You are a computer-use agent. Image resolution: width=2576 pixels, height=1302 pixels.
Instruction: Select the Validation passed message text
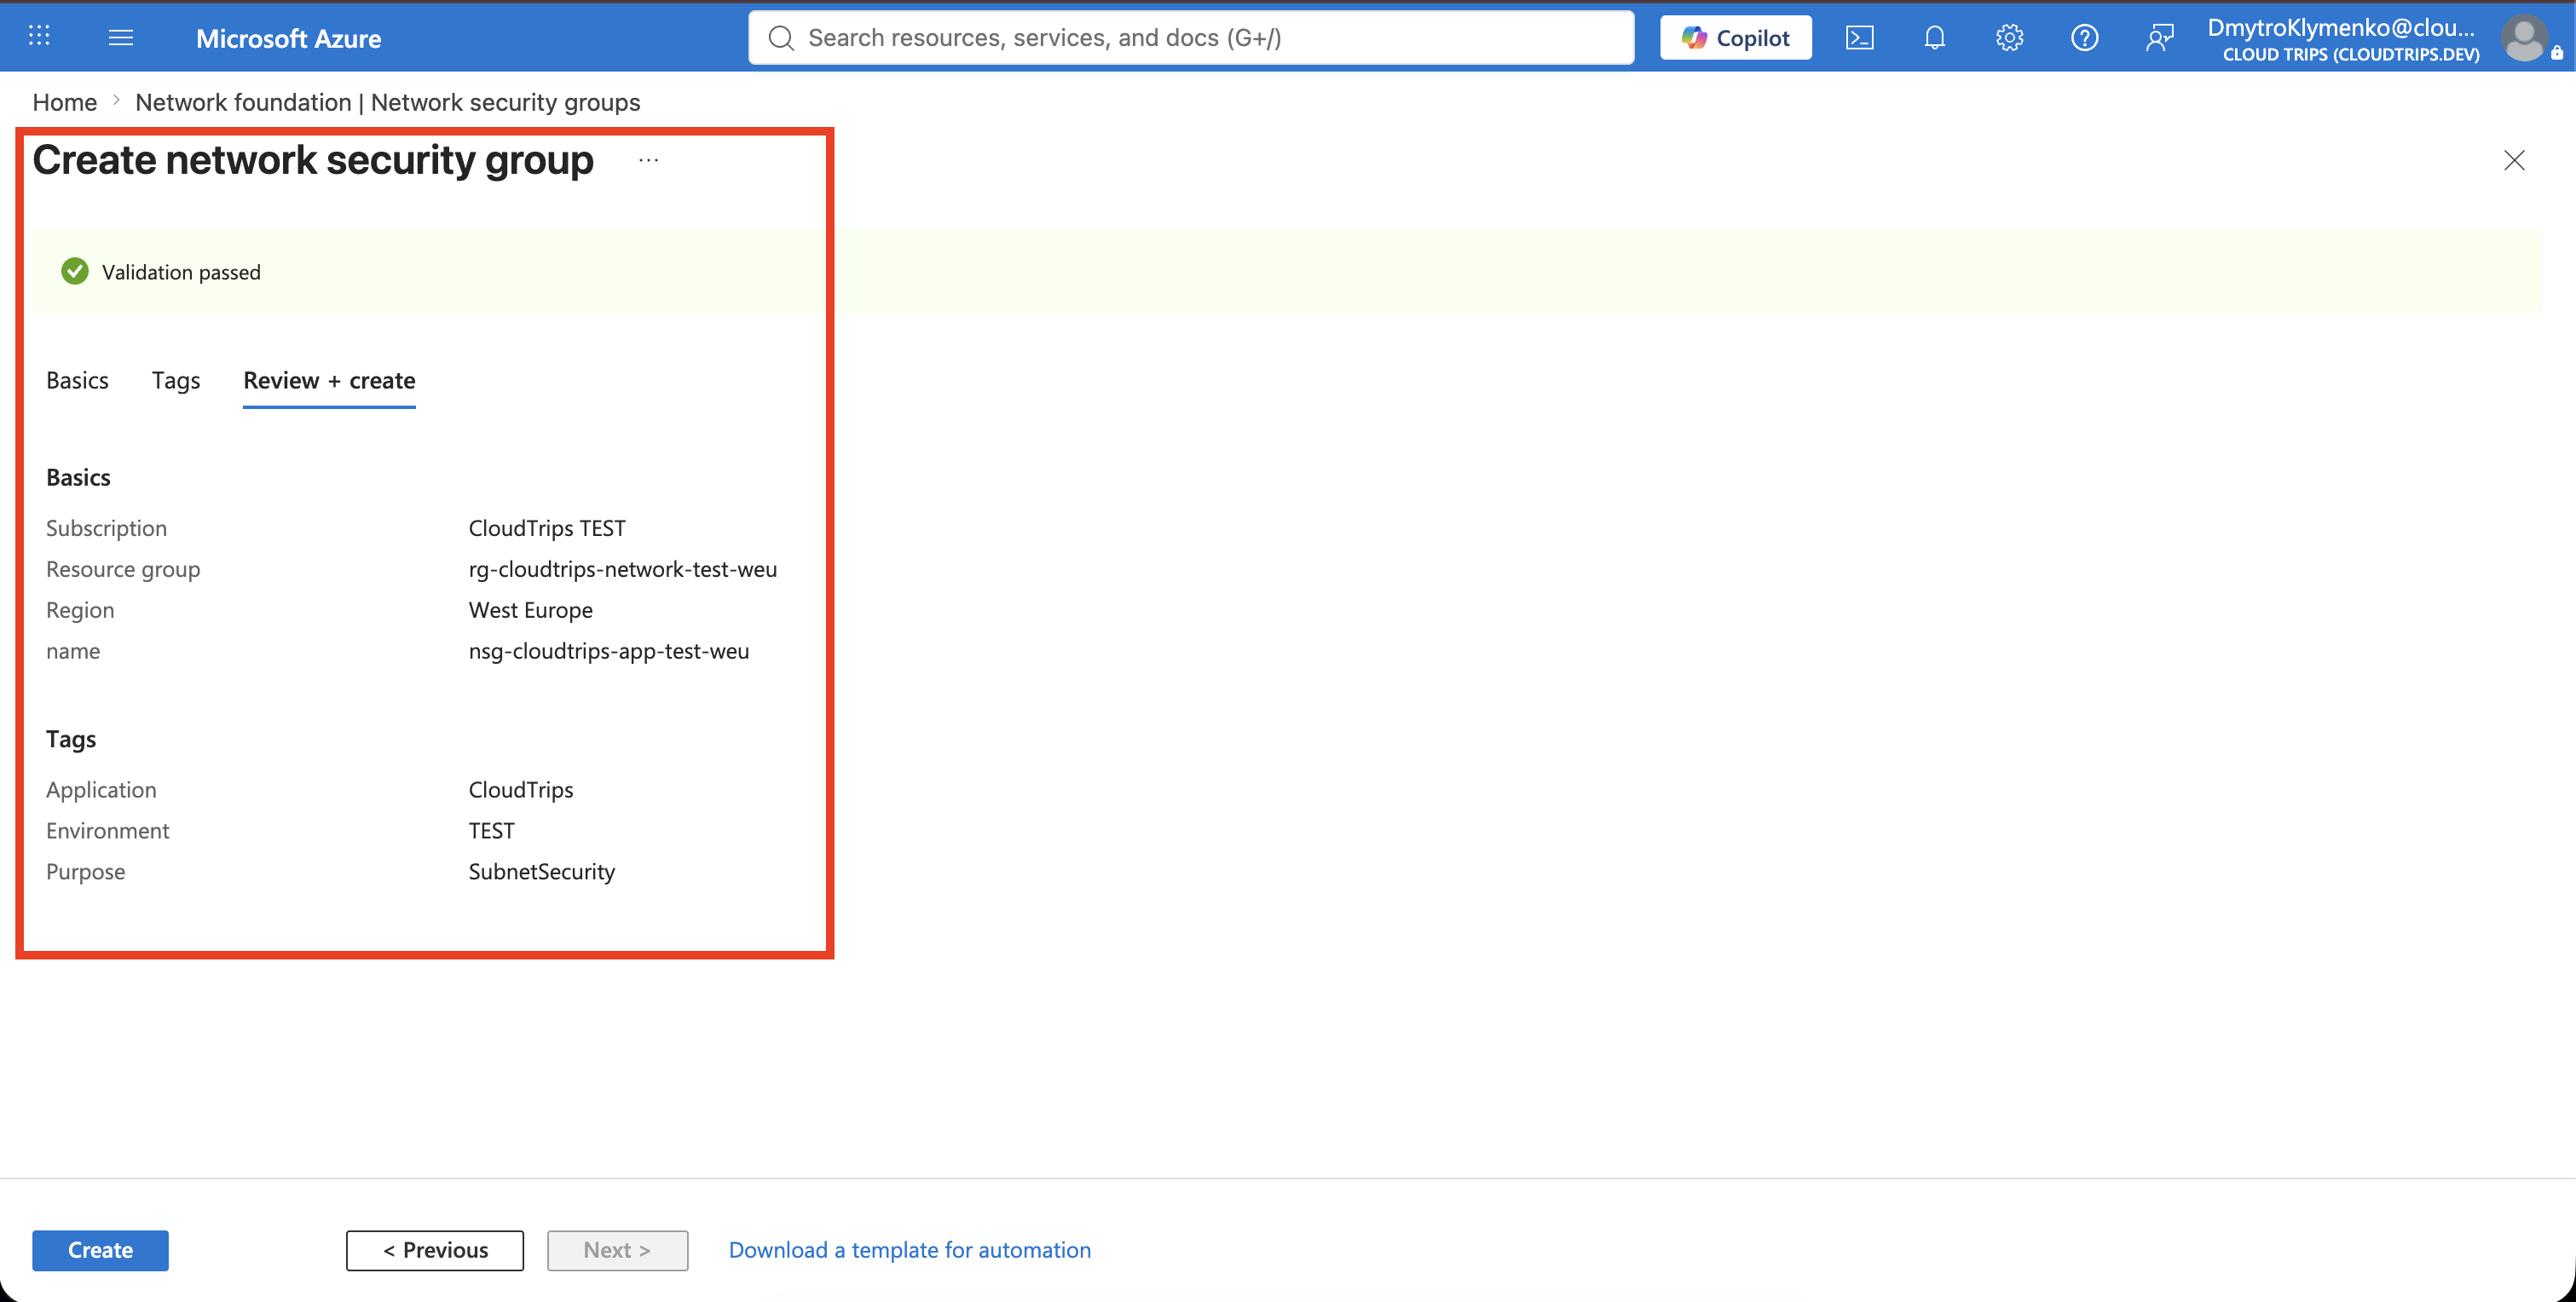[181, 272]
